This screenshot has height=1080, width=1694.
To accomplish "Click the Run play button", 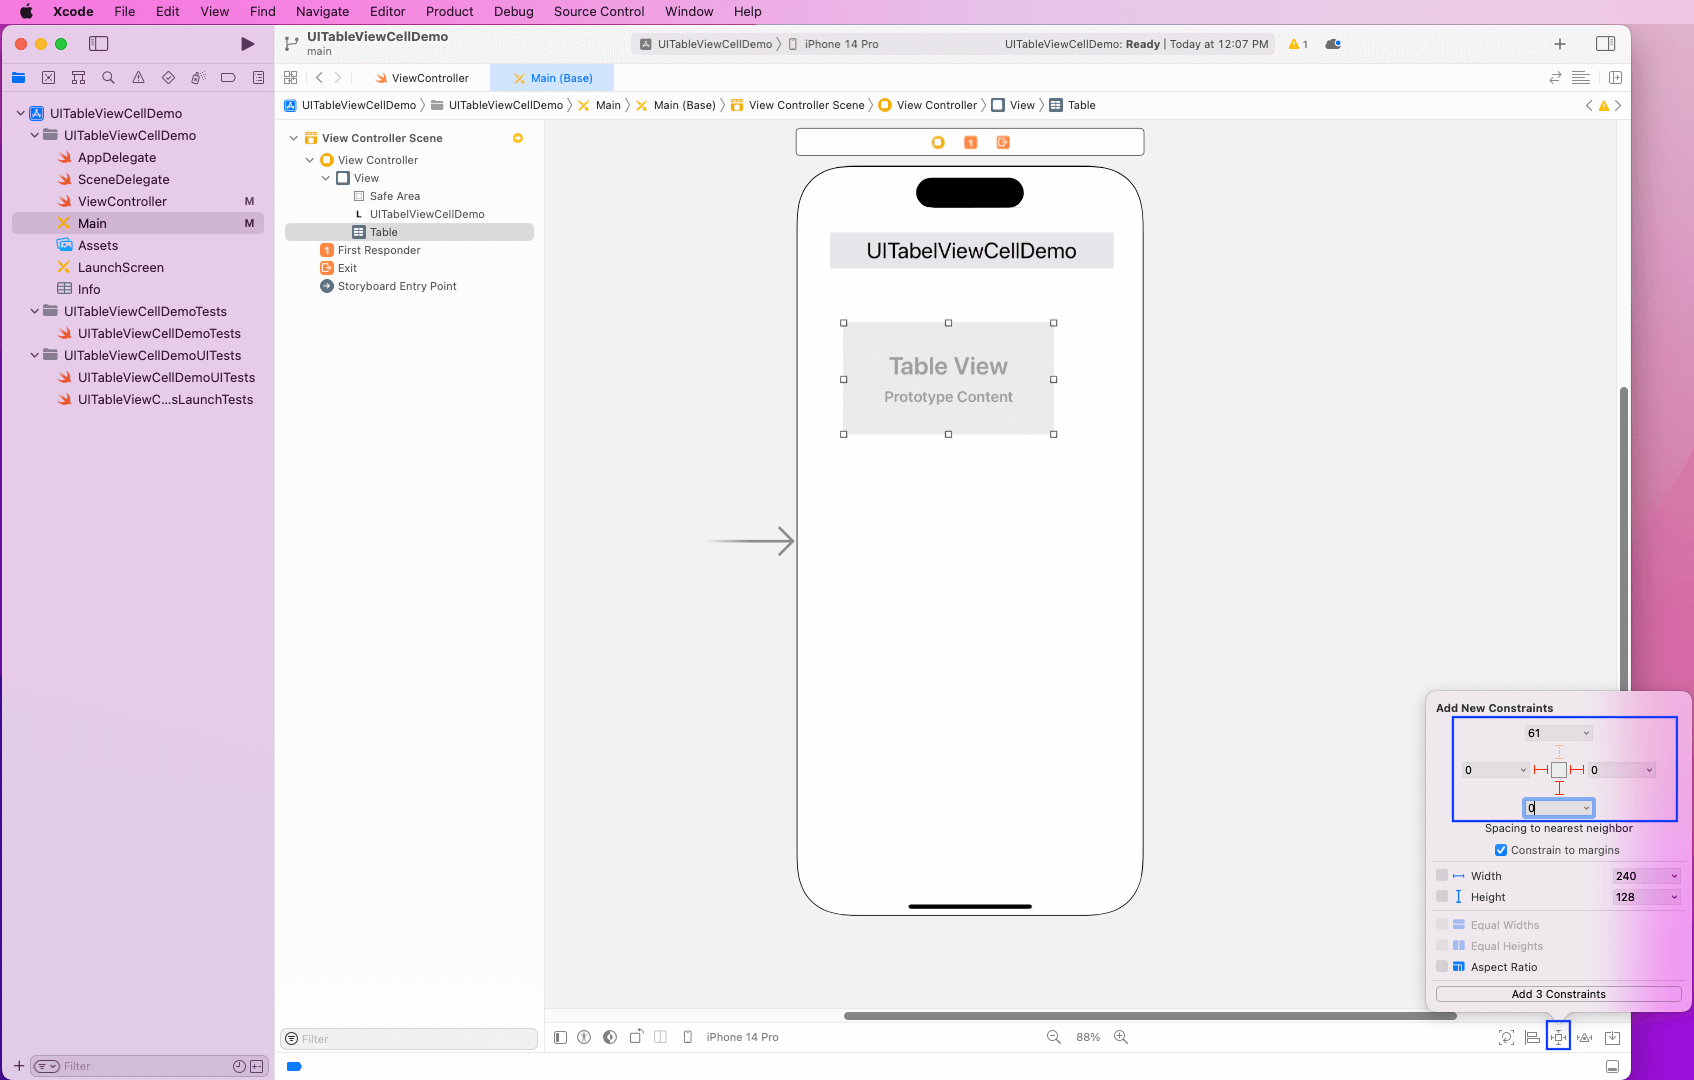I will (x=247, y=44).
